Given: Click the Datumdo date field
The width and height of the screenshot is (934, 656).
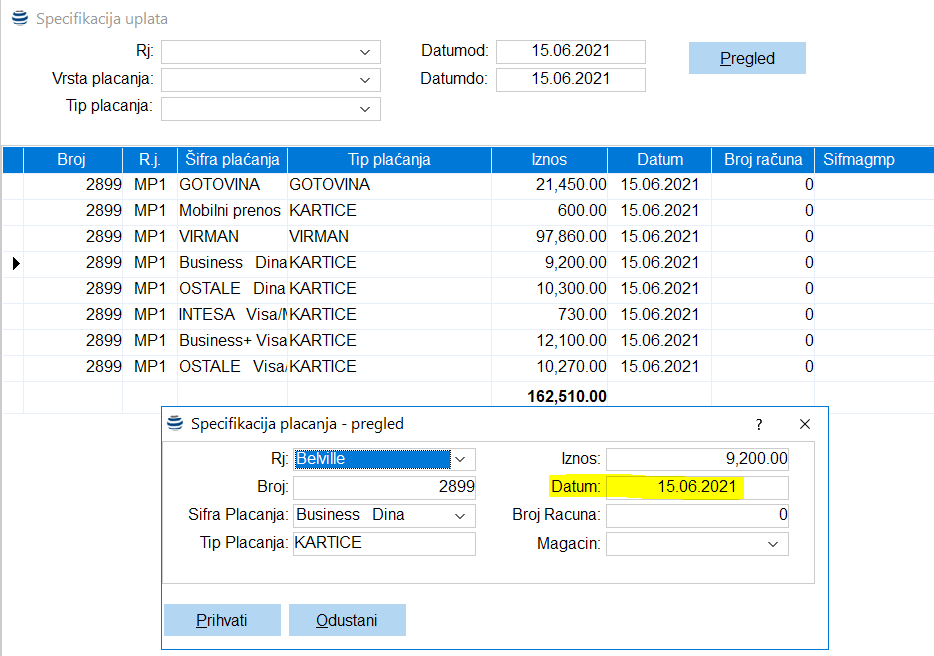Looking at the screenshot, I should [x=570, y=79].
